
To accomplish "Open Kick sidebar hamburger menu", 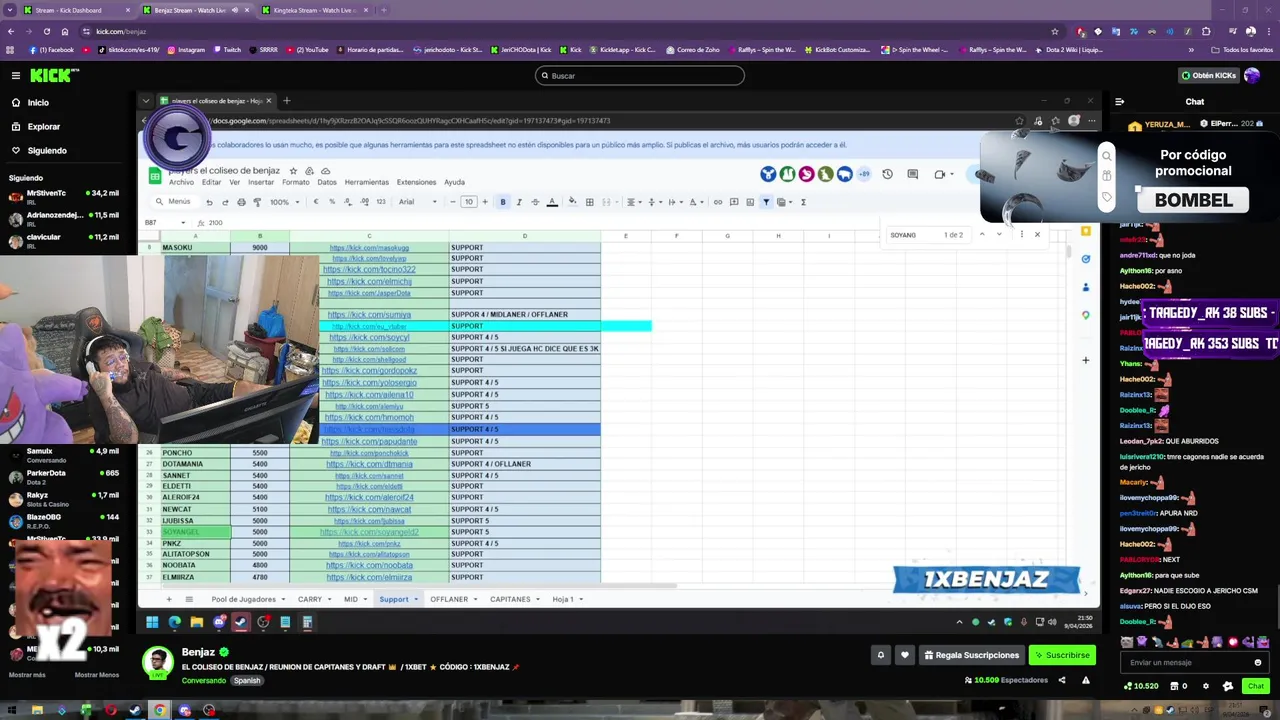I will coord(15,75).
